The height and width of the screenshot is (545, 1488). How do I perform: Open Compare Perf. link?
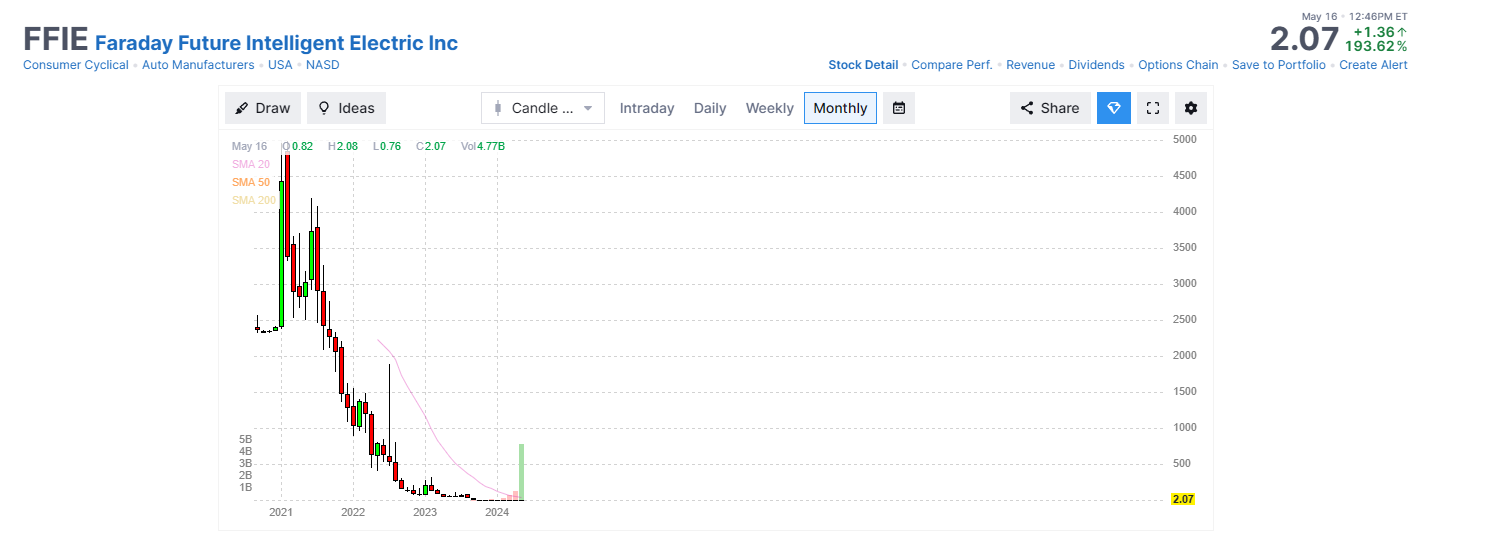click(952, 65)
